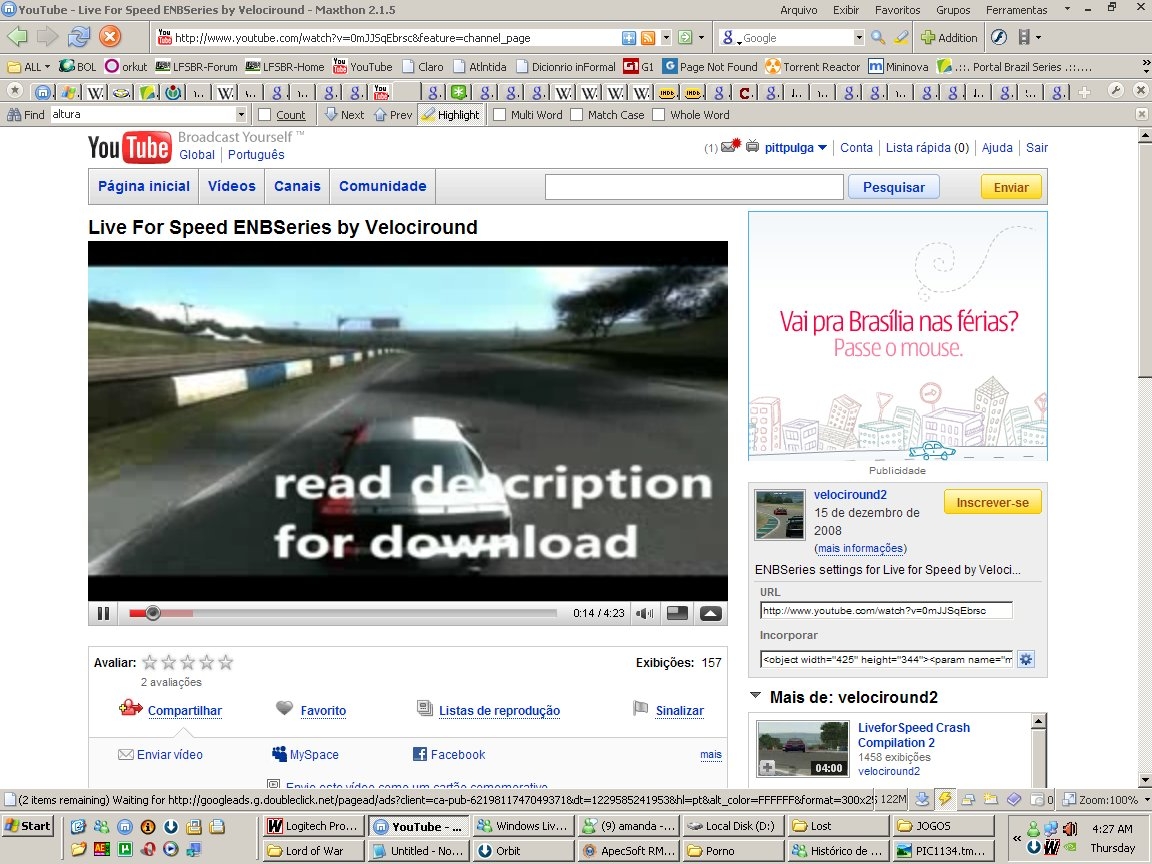Click the video progress seek slider knob
The image size is (1152, 864).
(152, 613)
